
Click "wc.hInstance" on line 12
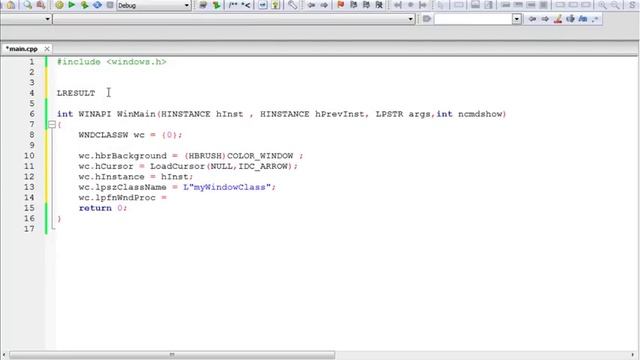point(111,177)
